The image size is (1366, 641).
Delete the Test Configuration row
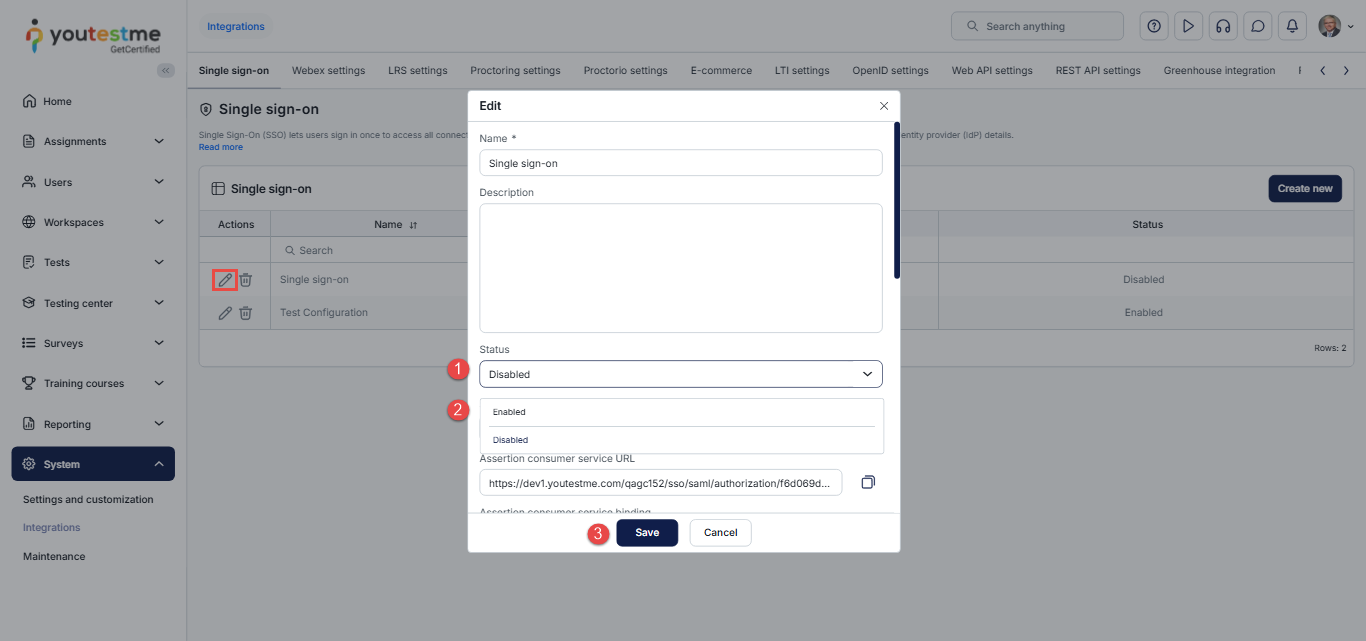246,313
